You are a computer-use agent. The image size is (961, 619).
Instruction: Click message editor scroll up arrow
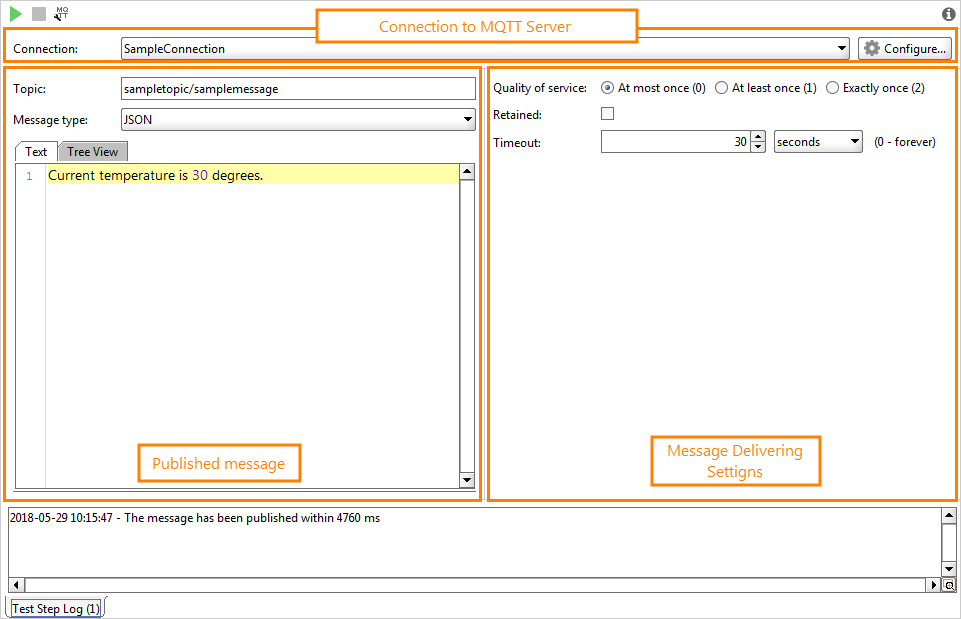click(467, 172)
